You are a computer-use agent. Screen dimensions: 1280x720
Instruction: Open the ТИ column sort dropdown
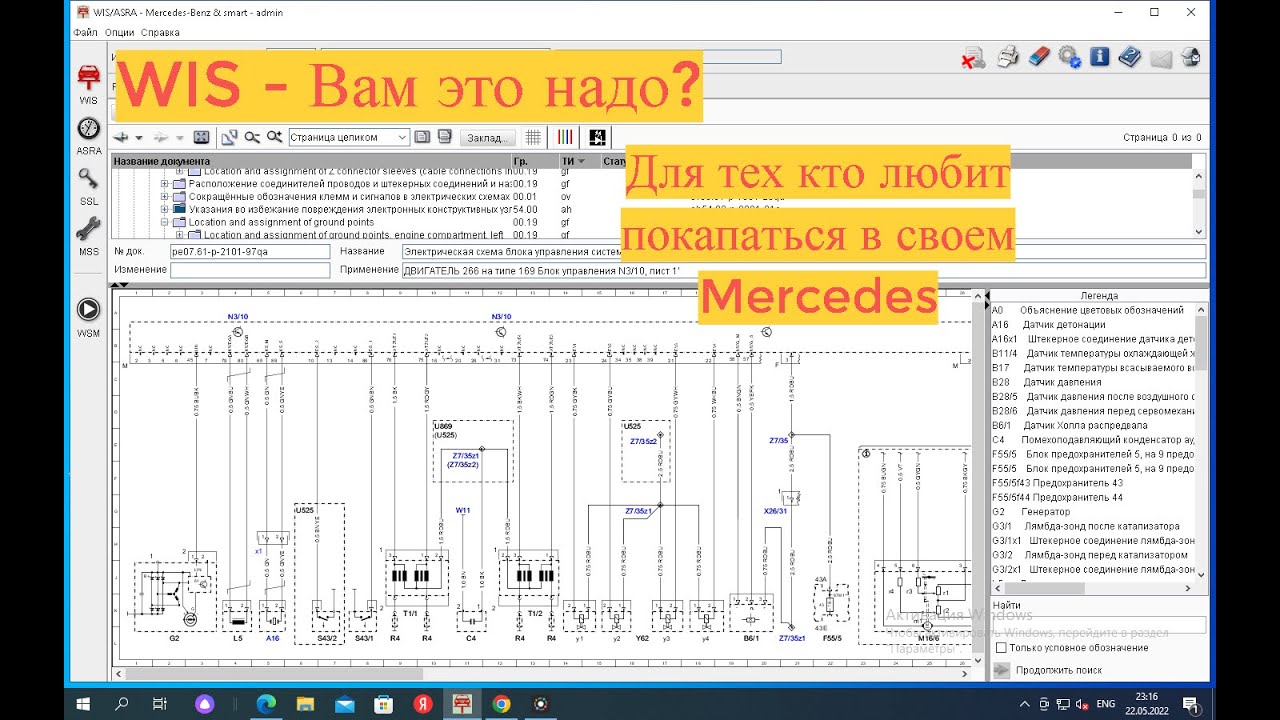pos(581,161)
